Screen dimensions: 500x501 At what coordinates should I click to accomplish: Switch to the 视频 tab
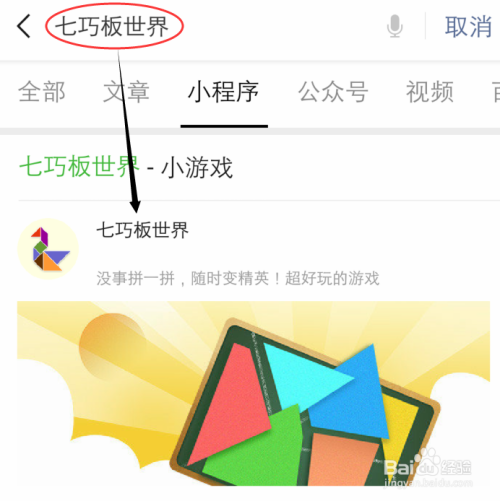pos(430,92)
